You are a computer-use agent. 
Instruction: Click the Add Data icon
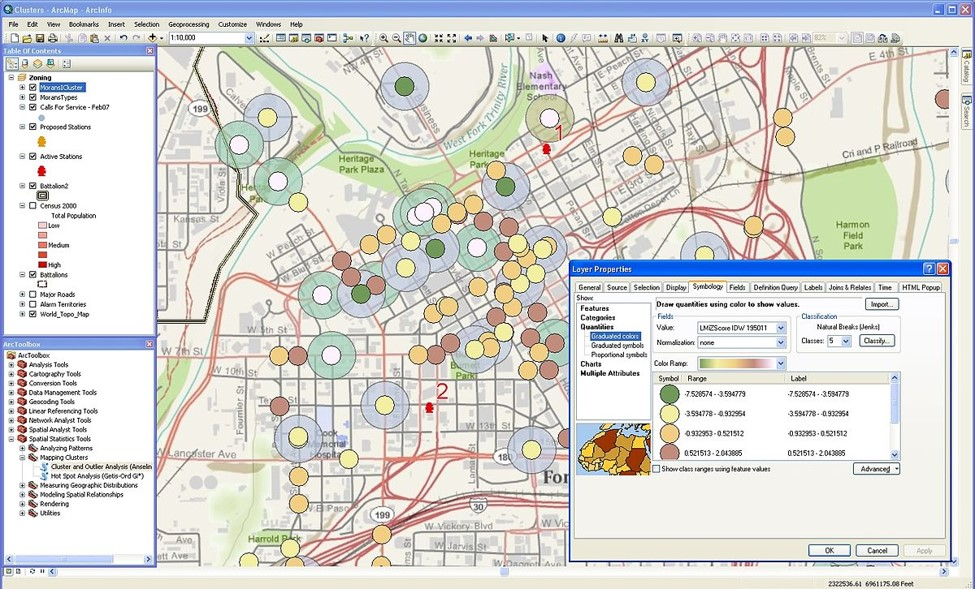(x=152, y=38)
